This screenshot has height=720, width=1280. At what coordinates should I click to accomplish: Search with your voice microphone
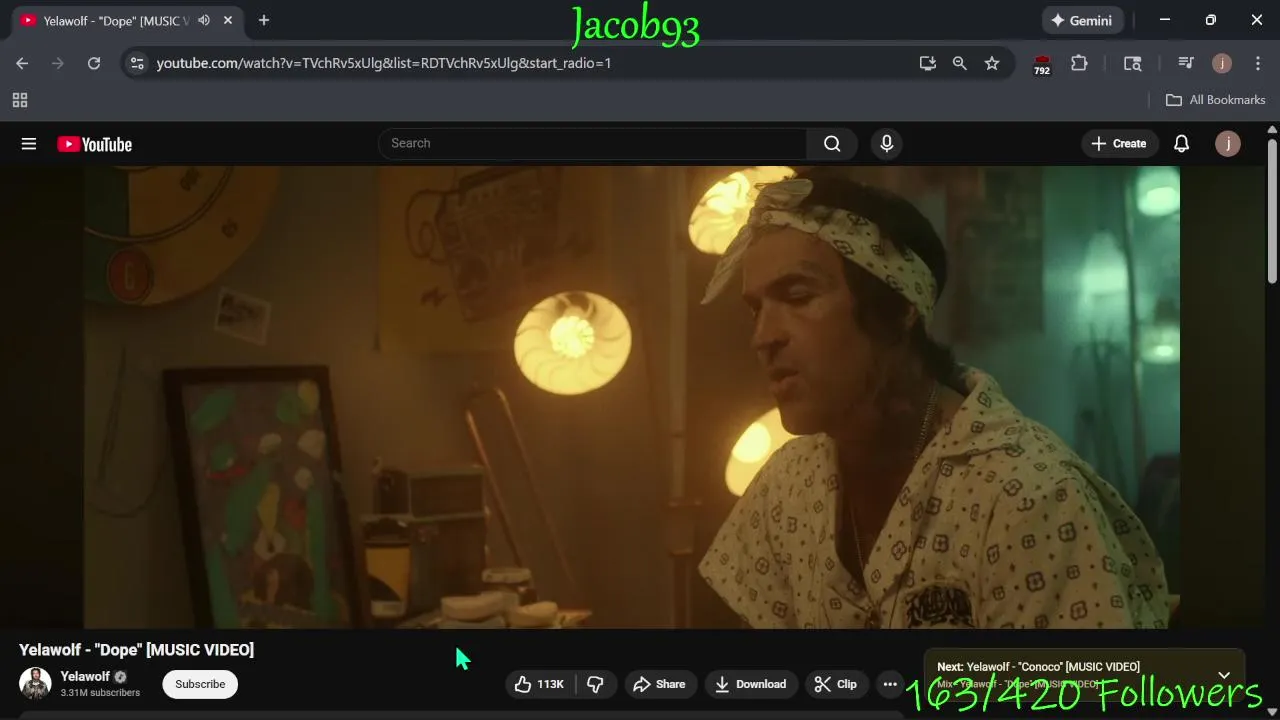(x=886, y=143)
